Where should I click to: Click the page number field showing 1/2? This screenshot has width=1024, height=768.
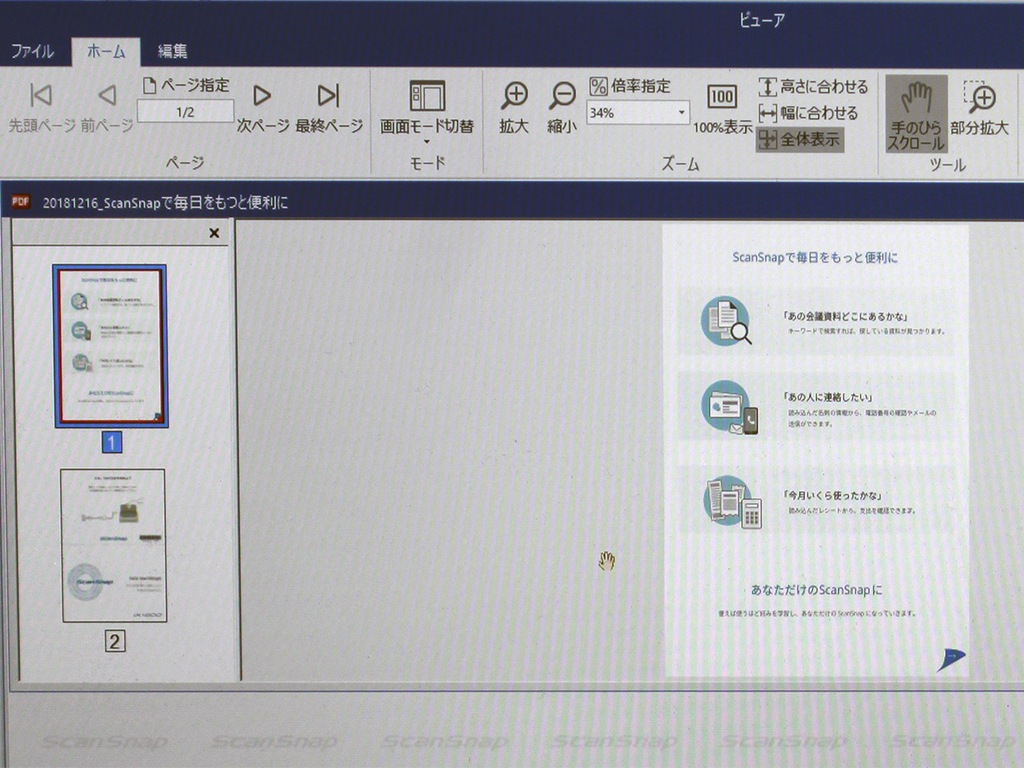point(185,112)
